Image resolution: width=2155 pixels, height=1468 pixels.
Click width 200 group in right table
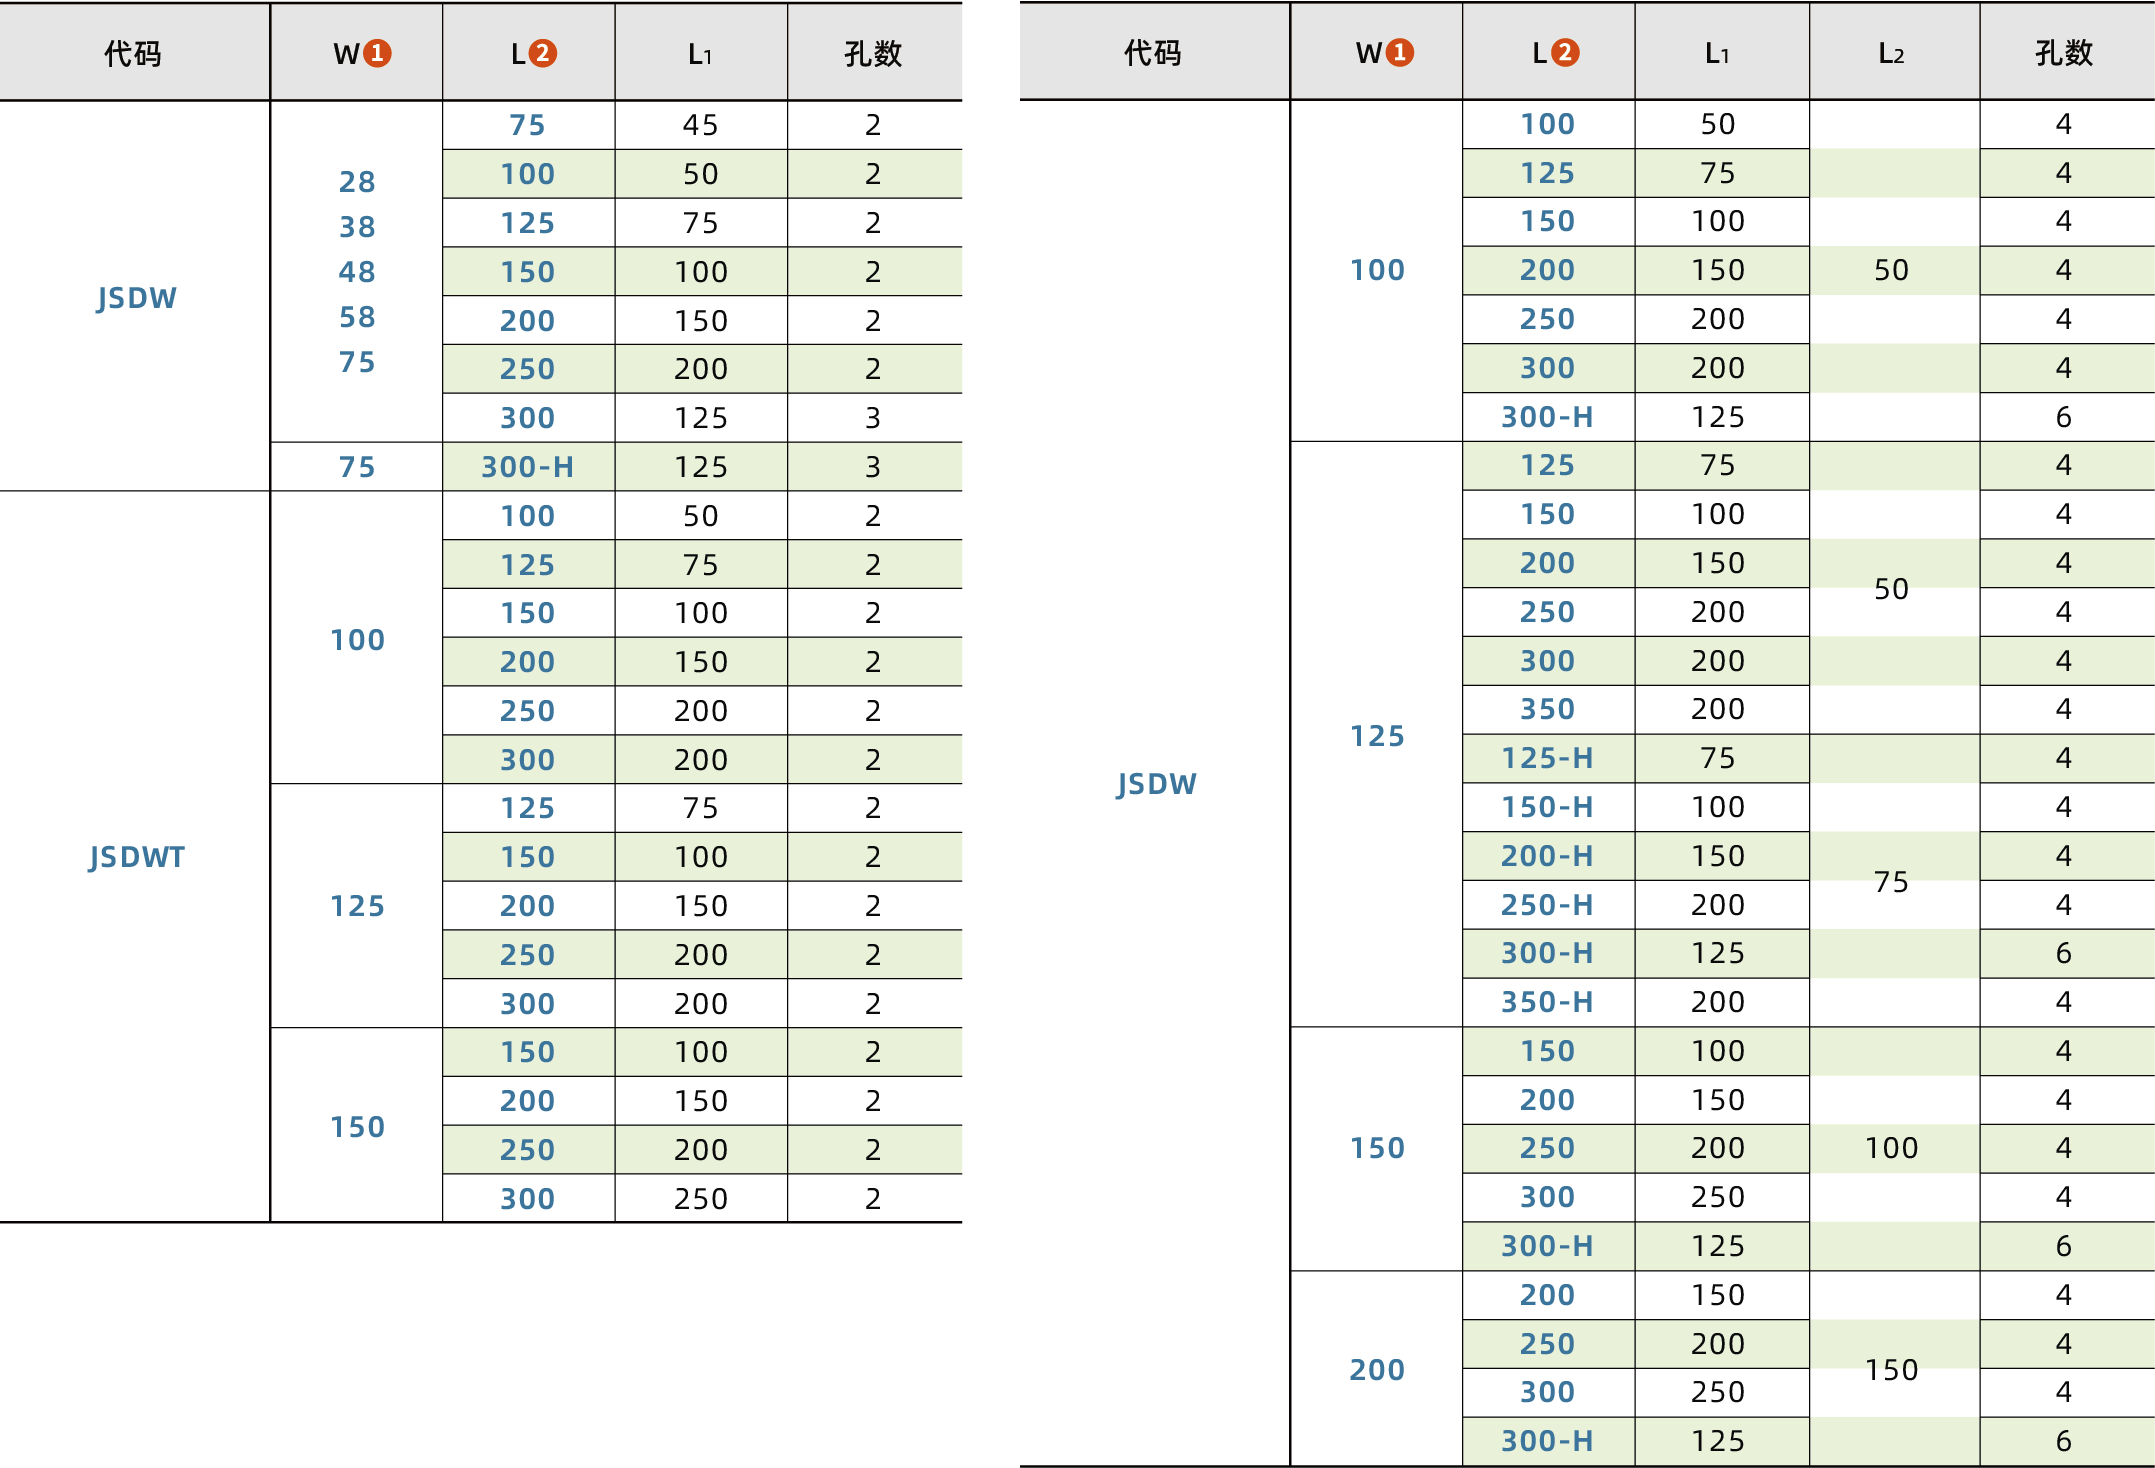(1377, 1370)
